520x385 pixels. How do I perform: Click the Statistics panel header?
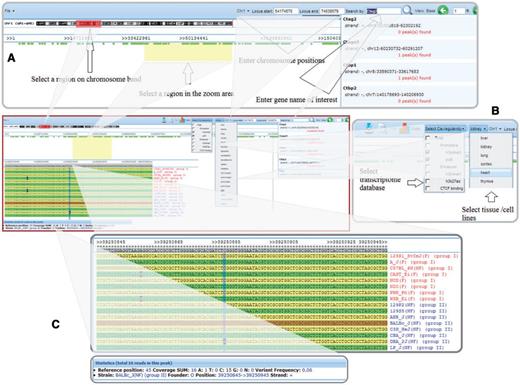click(218, 363)
